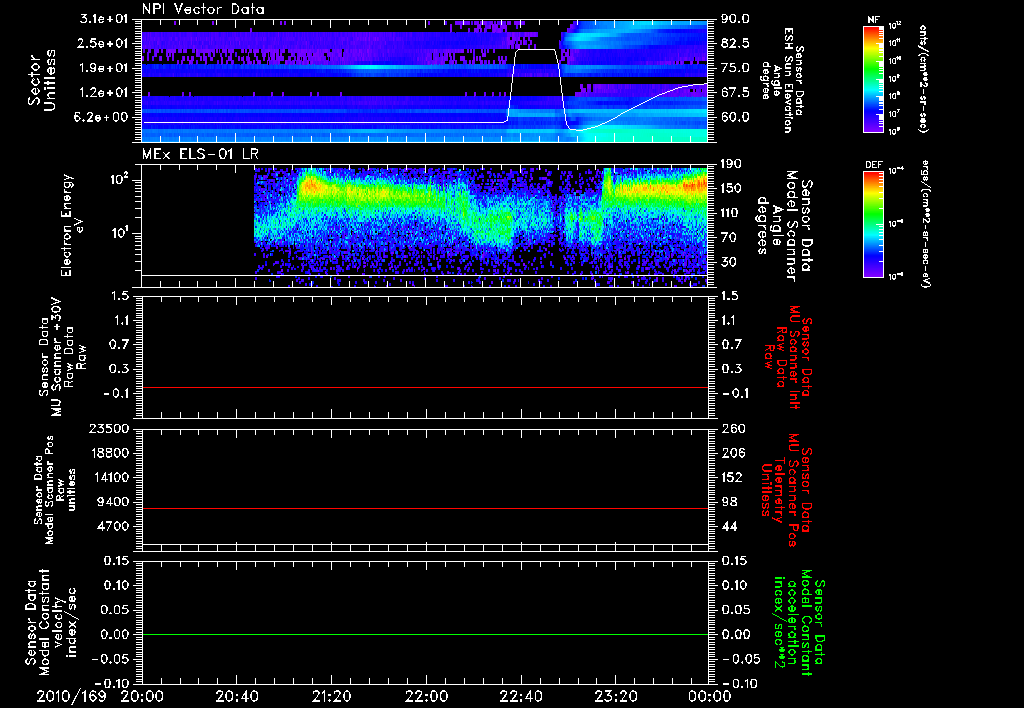
Task: Click the '3.1e+01' sector axis value
Action: [104, 19]
